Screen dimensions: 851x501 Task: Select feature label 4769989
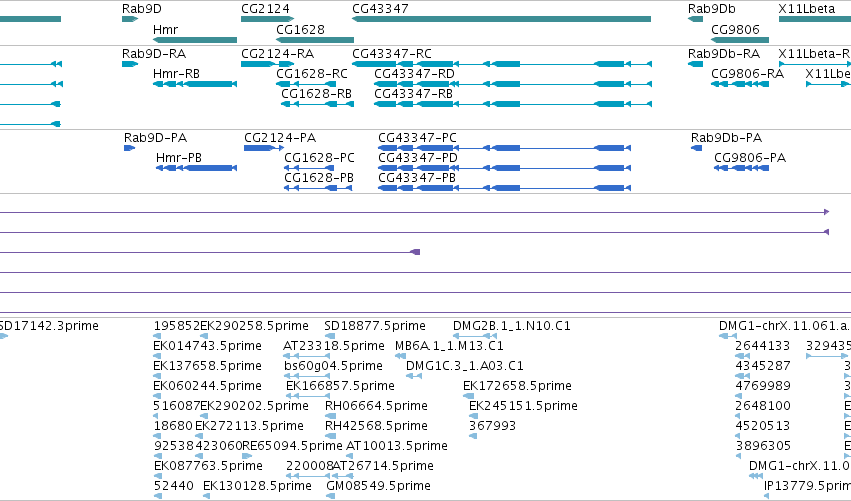763,386
